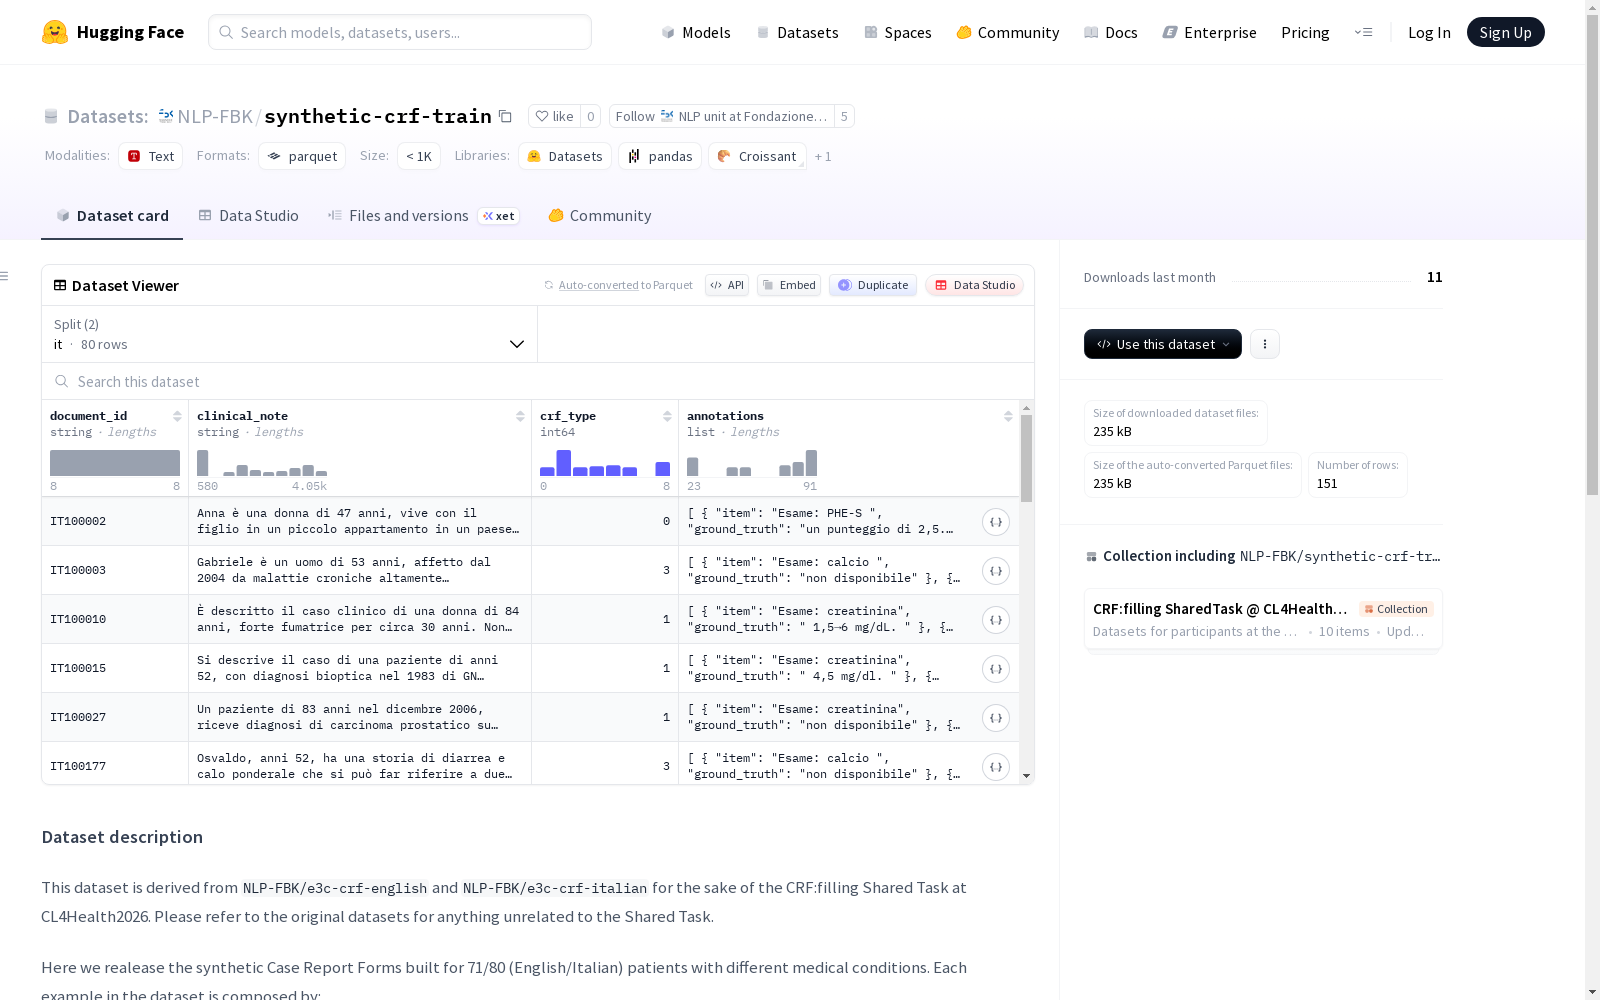Click the Sign Up button
Screen dimensions: 1600x1000
click(1506, 32)
